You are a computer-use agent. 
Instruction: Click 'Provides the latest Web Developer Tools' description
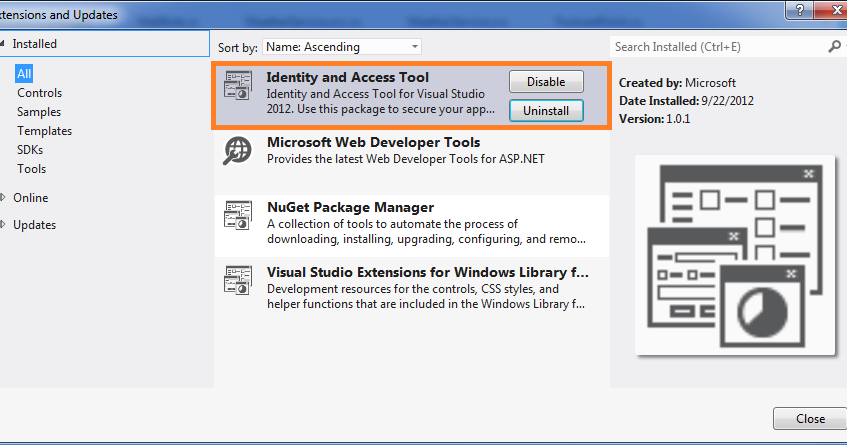click(x=406, y=159)
